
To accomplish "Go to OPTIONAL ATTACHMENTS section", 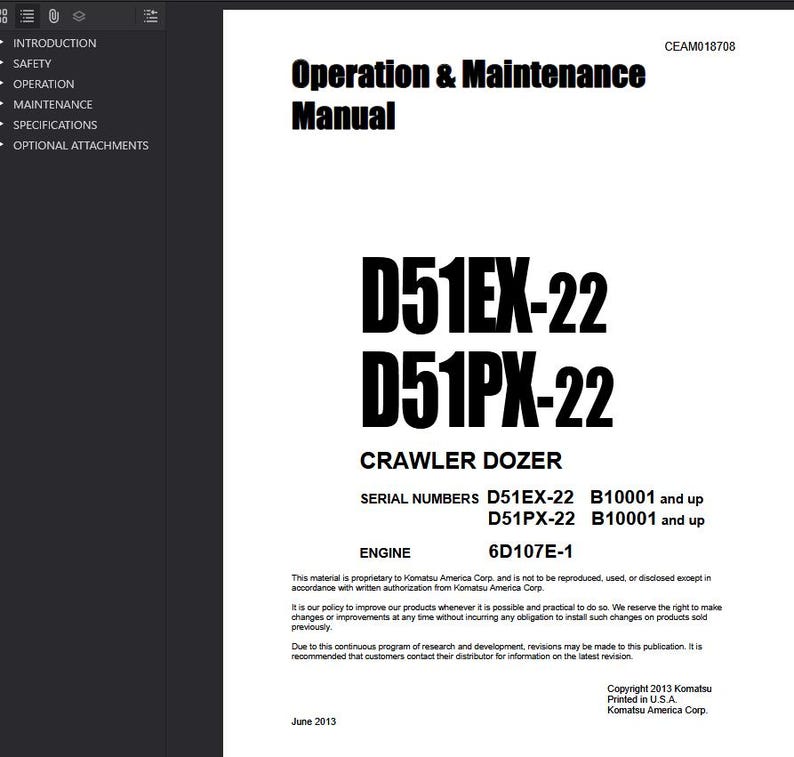I will [81, 145].
